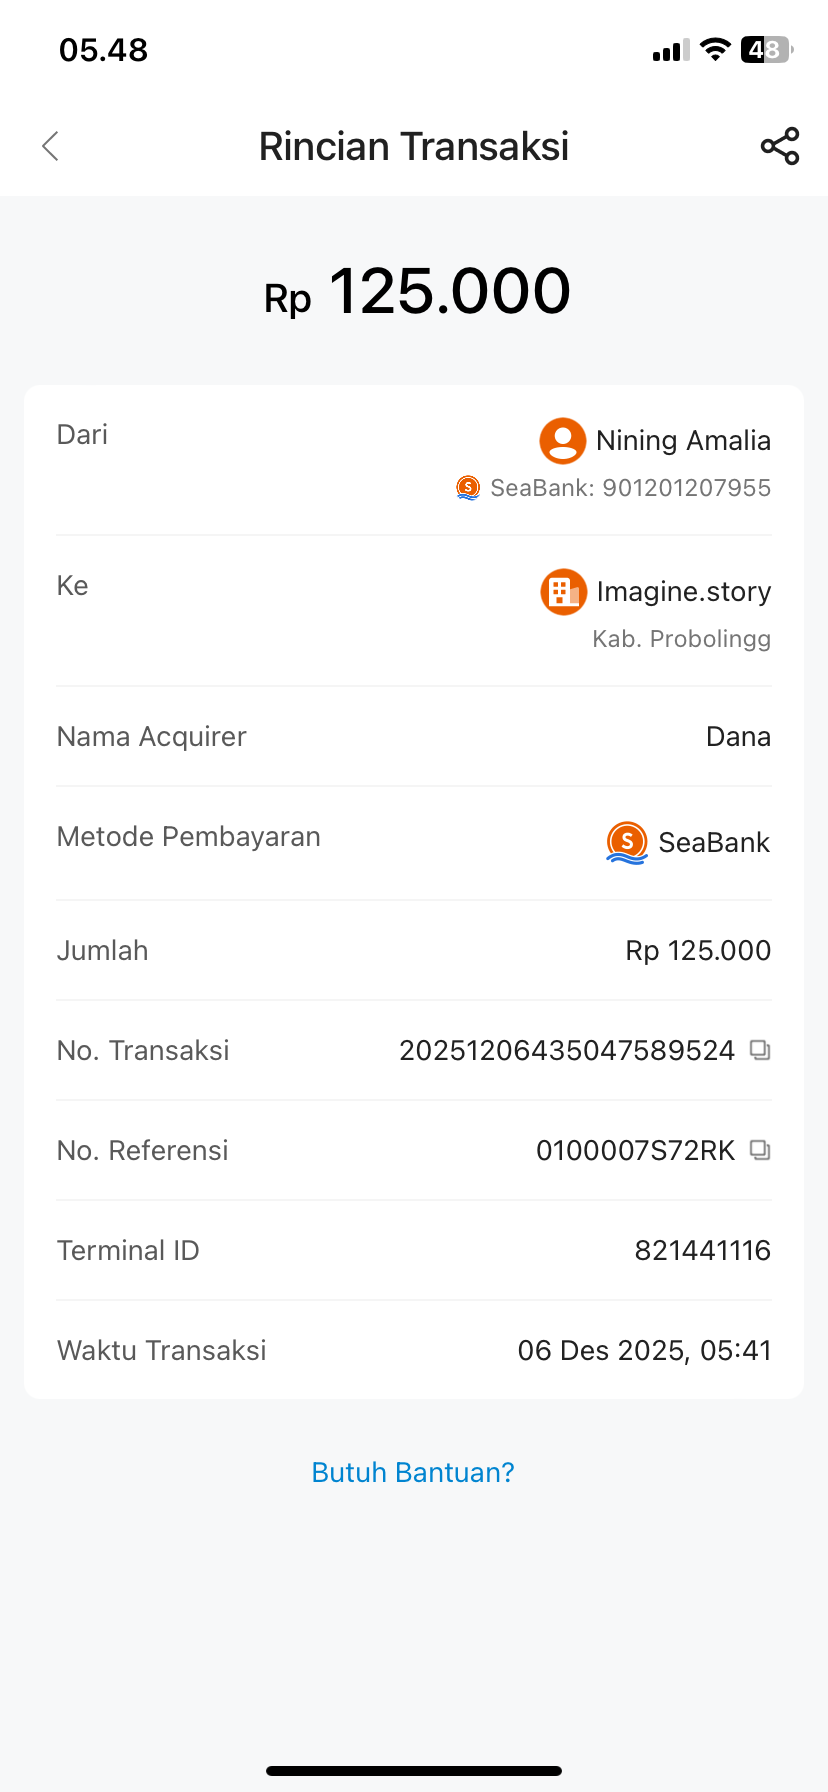Viewport: 828px width, 1792px height.
Task: Tap the SeaBank account number 901201207955
Action: coord(686,488)
